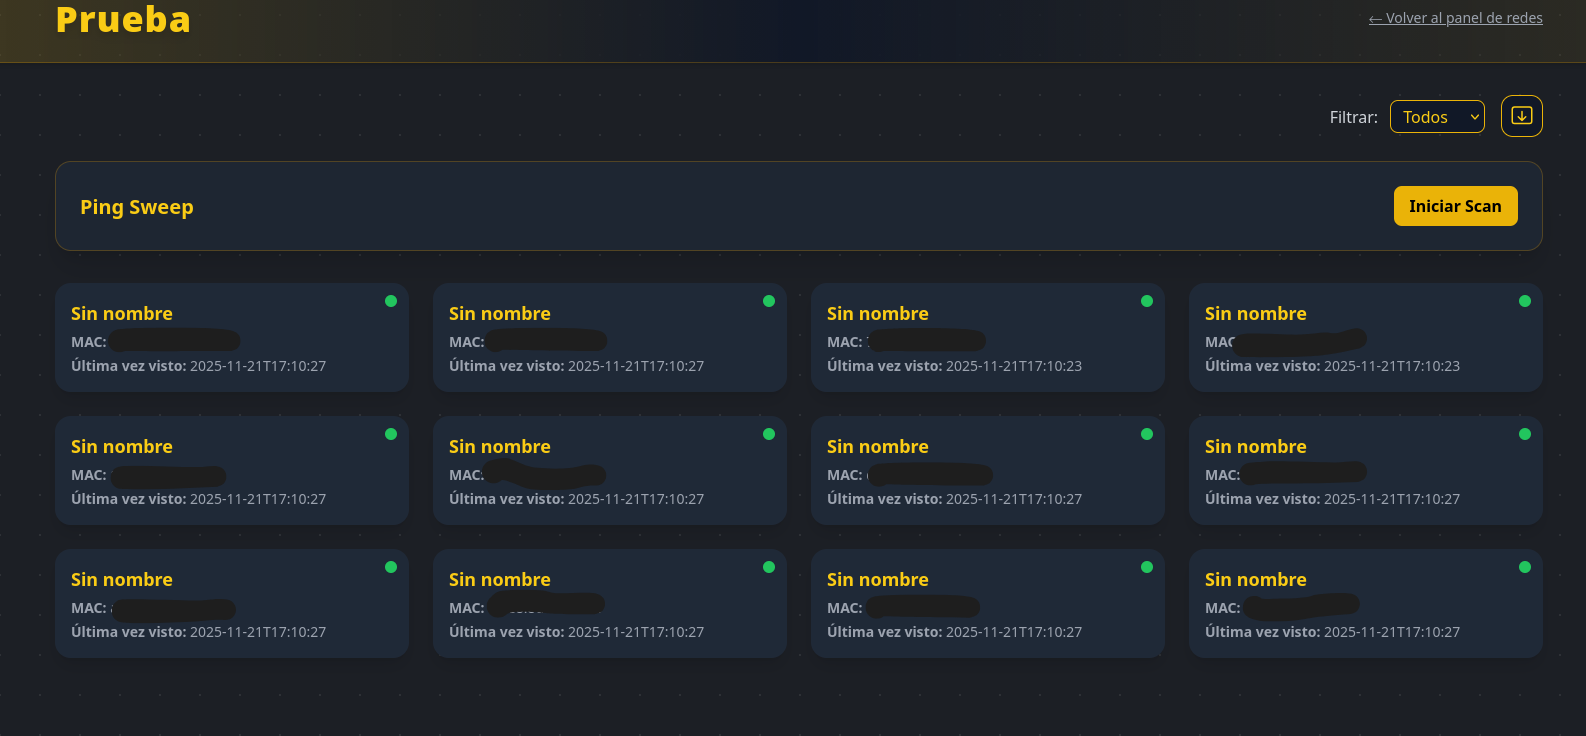Click green status dot on first row's second card
Screen dimensions: 1586x736
(x=769, y=301)
